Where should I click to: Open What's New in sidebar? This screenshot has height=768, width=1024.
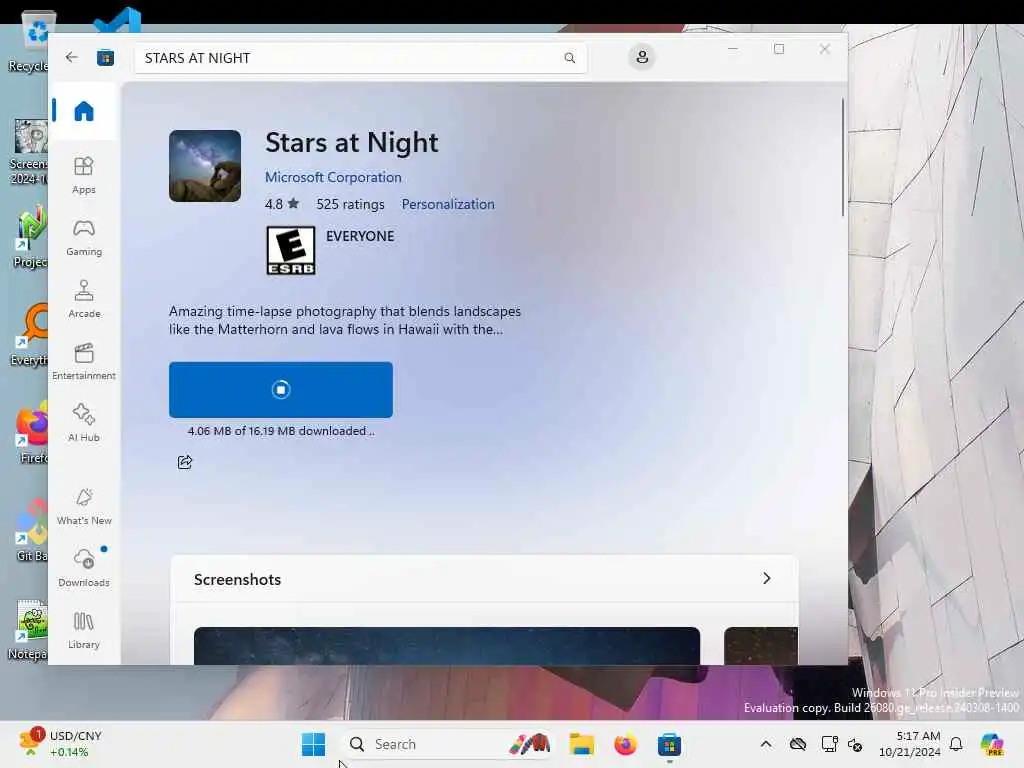[x=84, y=506]
